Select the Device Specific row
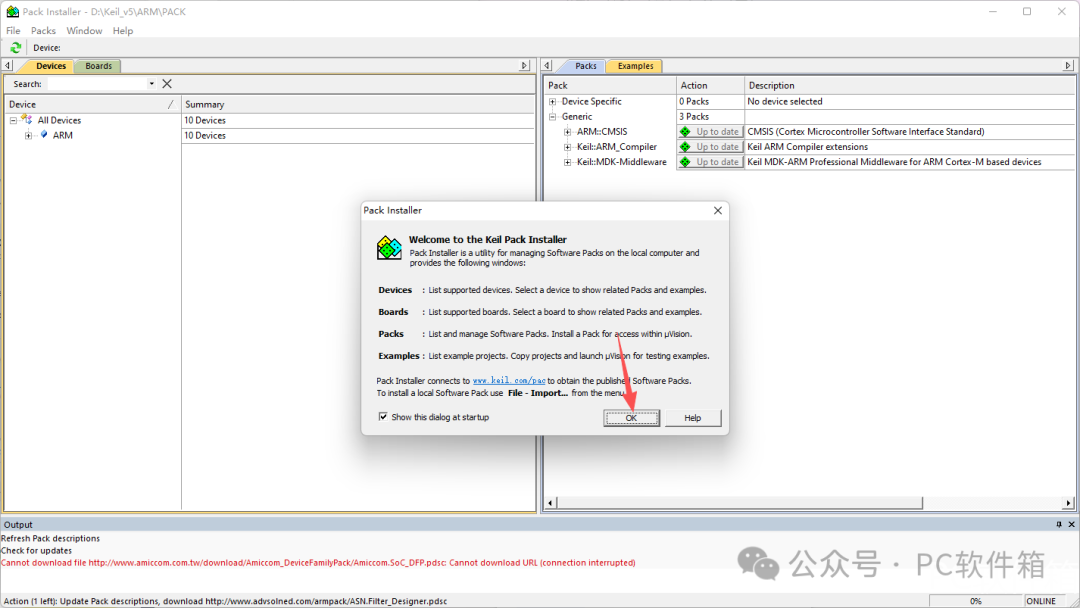 (x=592, y=101)
